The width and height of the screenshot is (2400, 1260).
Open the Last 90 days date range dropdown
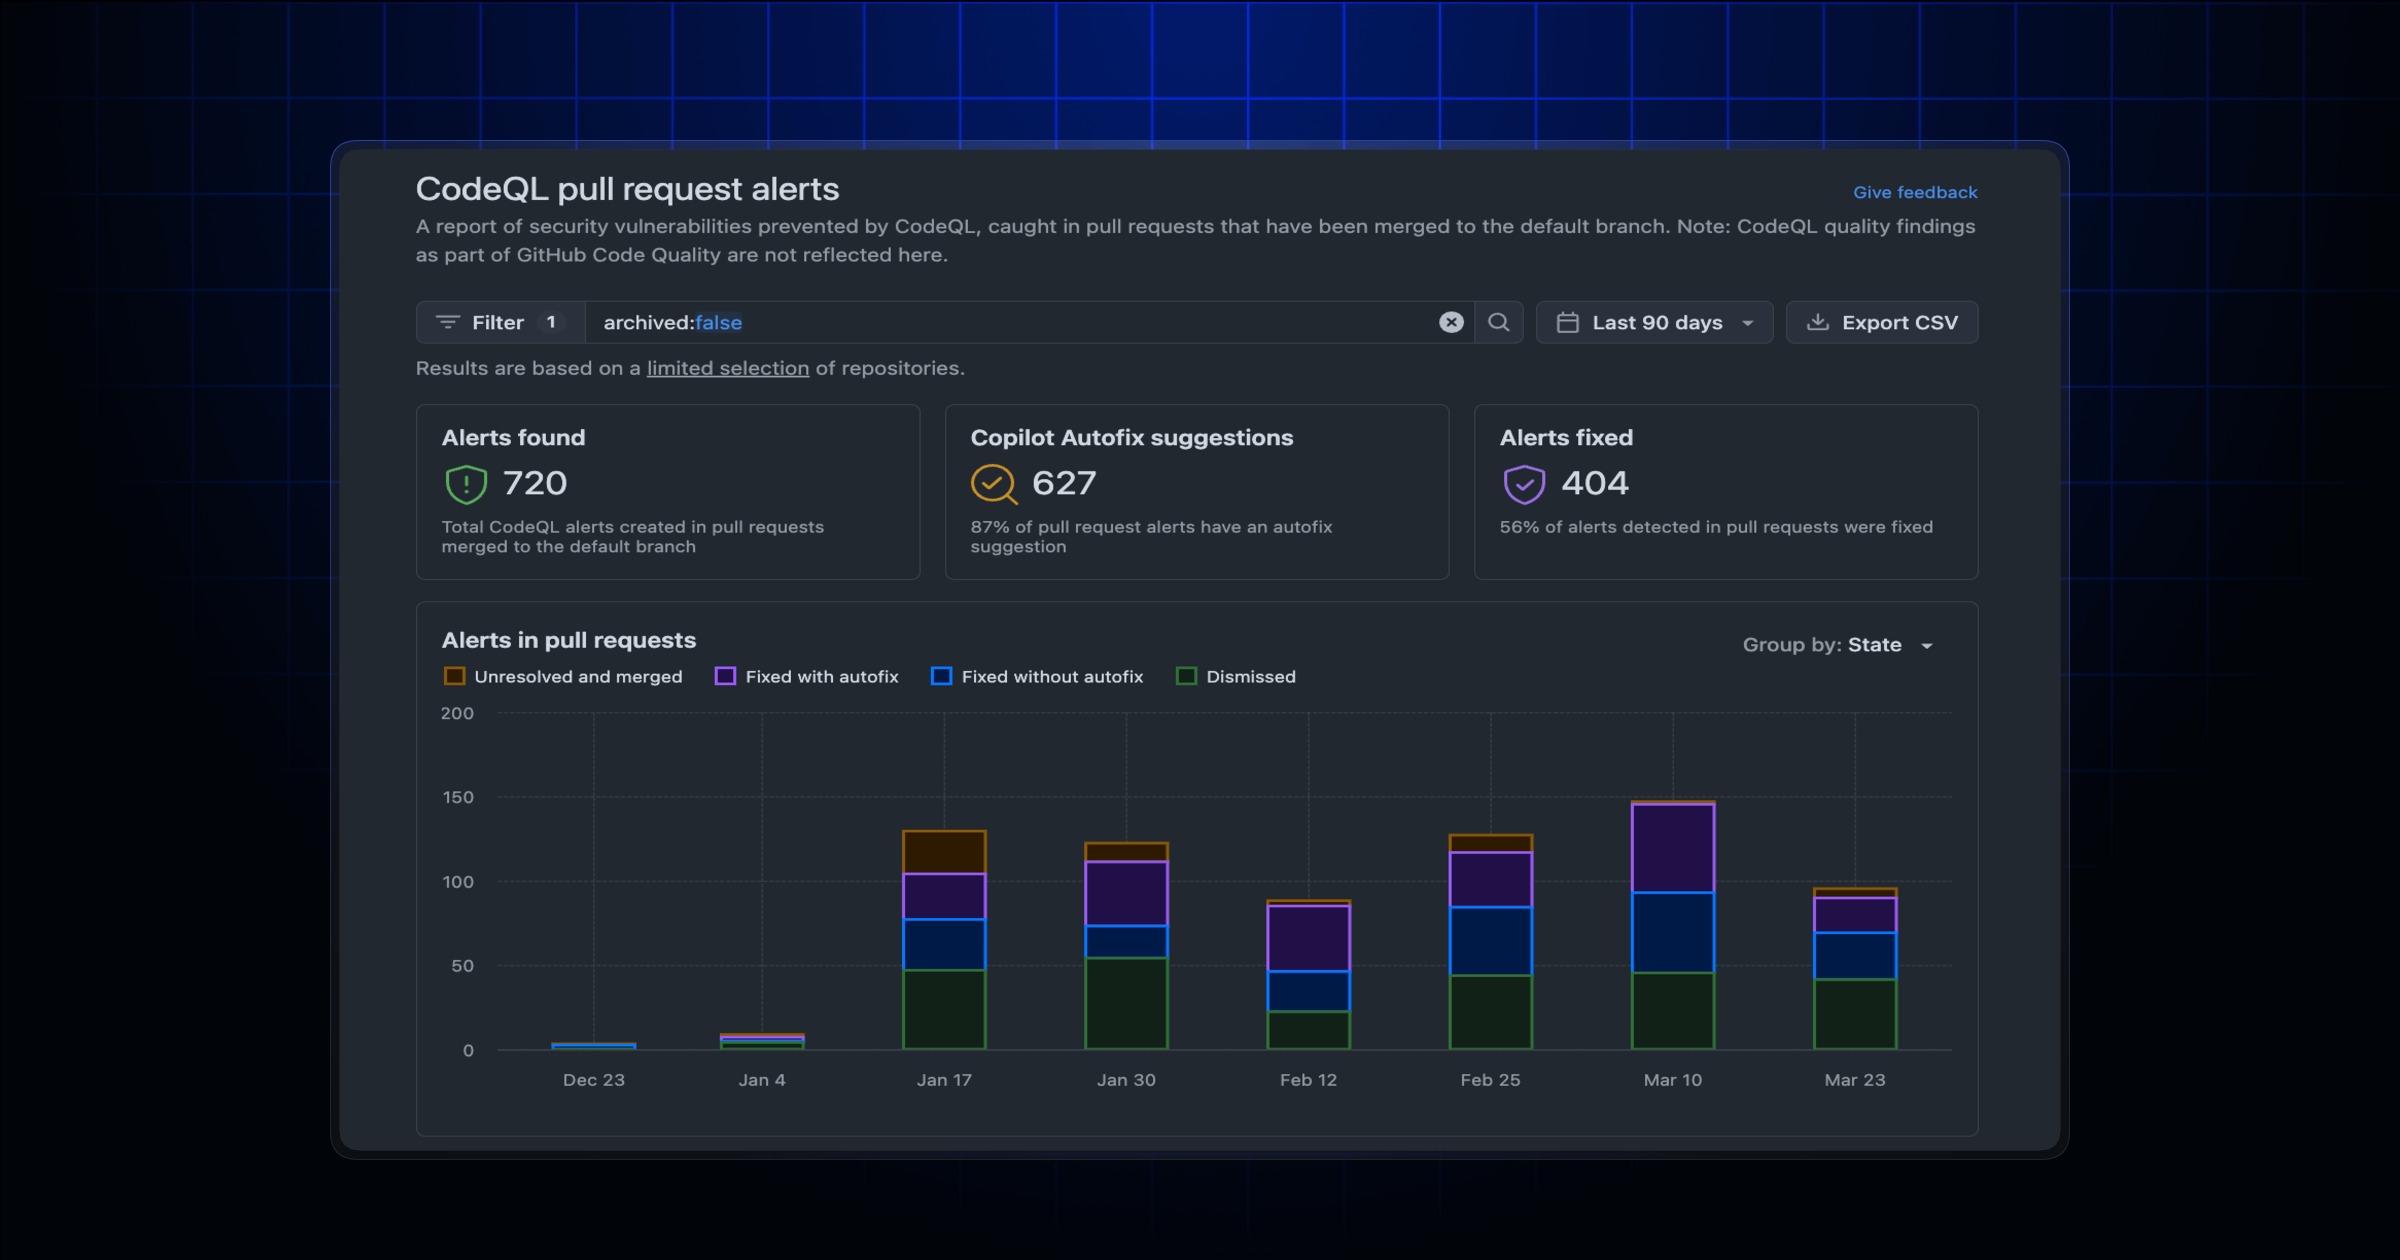1654,322
